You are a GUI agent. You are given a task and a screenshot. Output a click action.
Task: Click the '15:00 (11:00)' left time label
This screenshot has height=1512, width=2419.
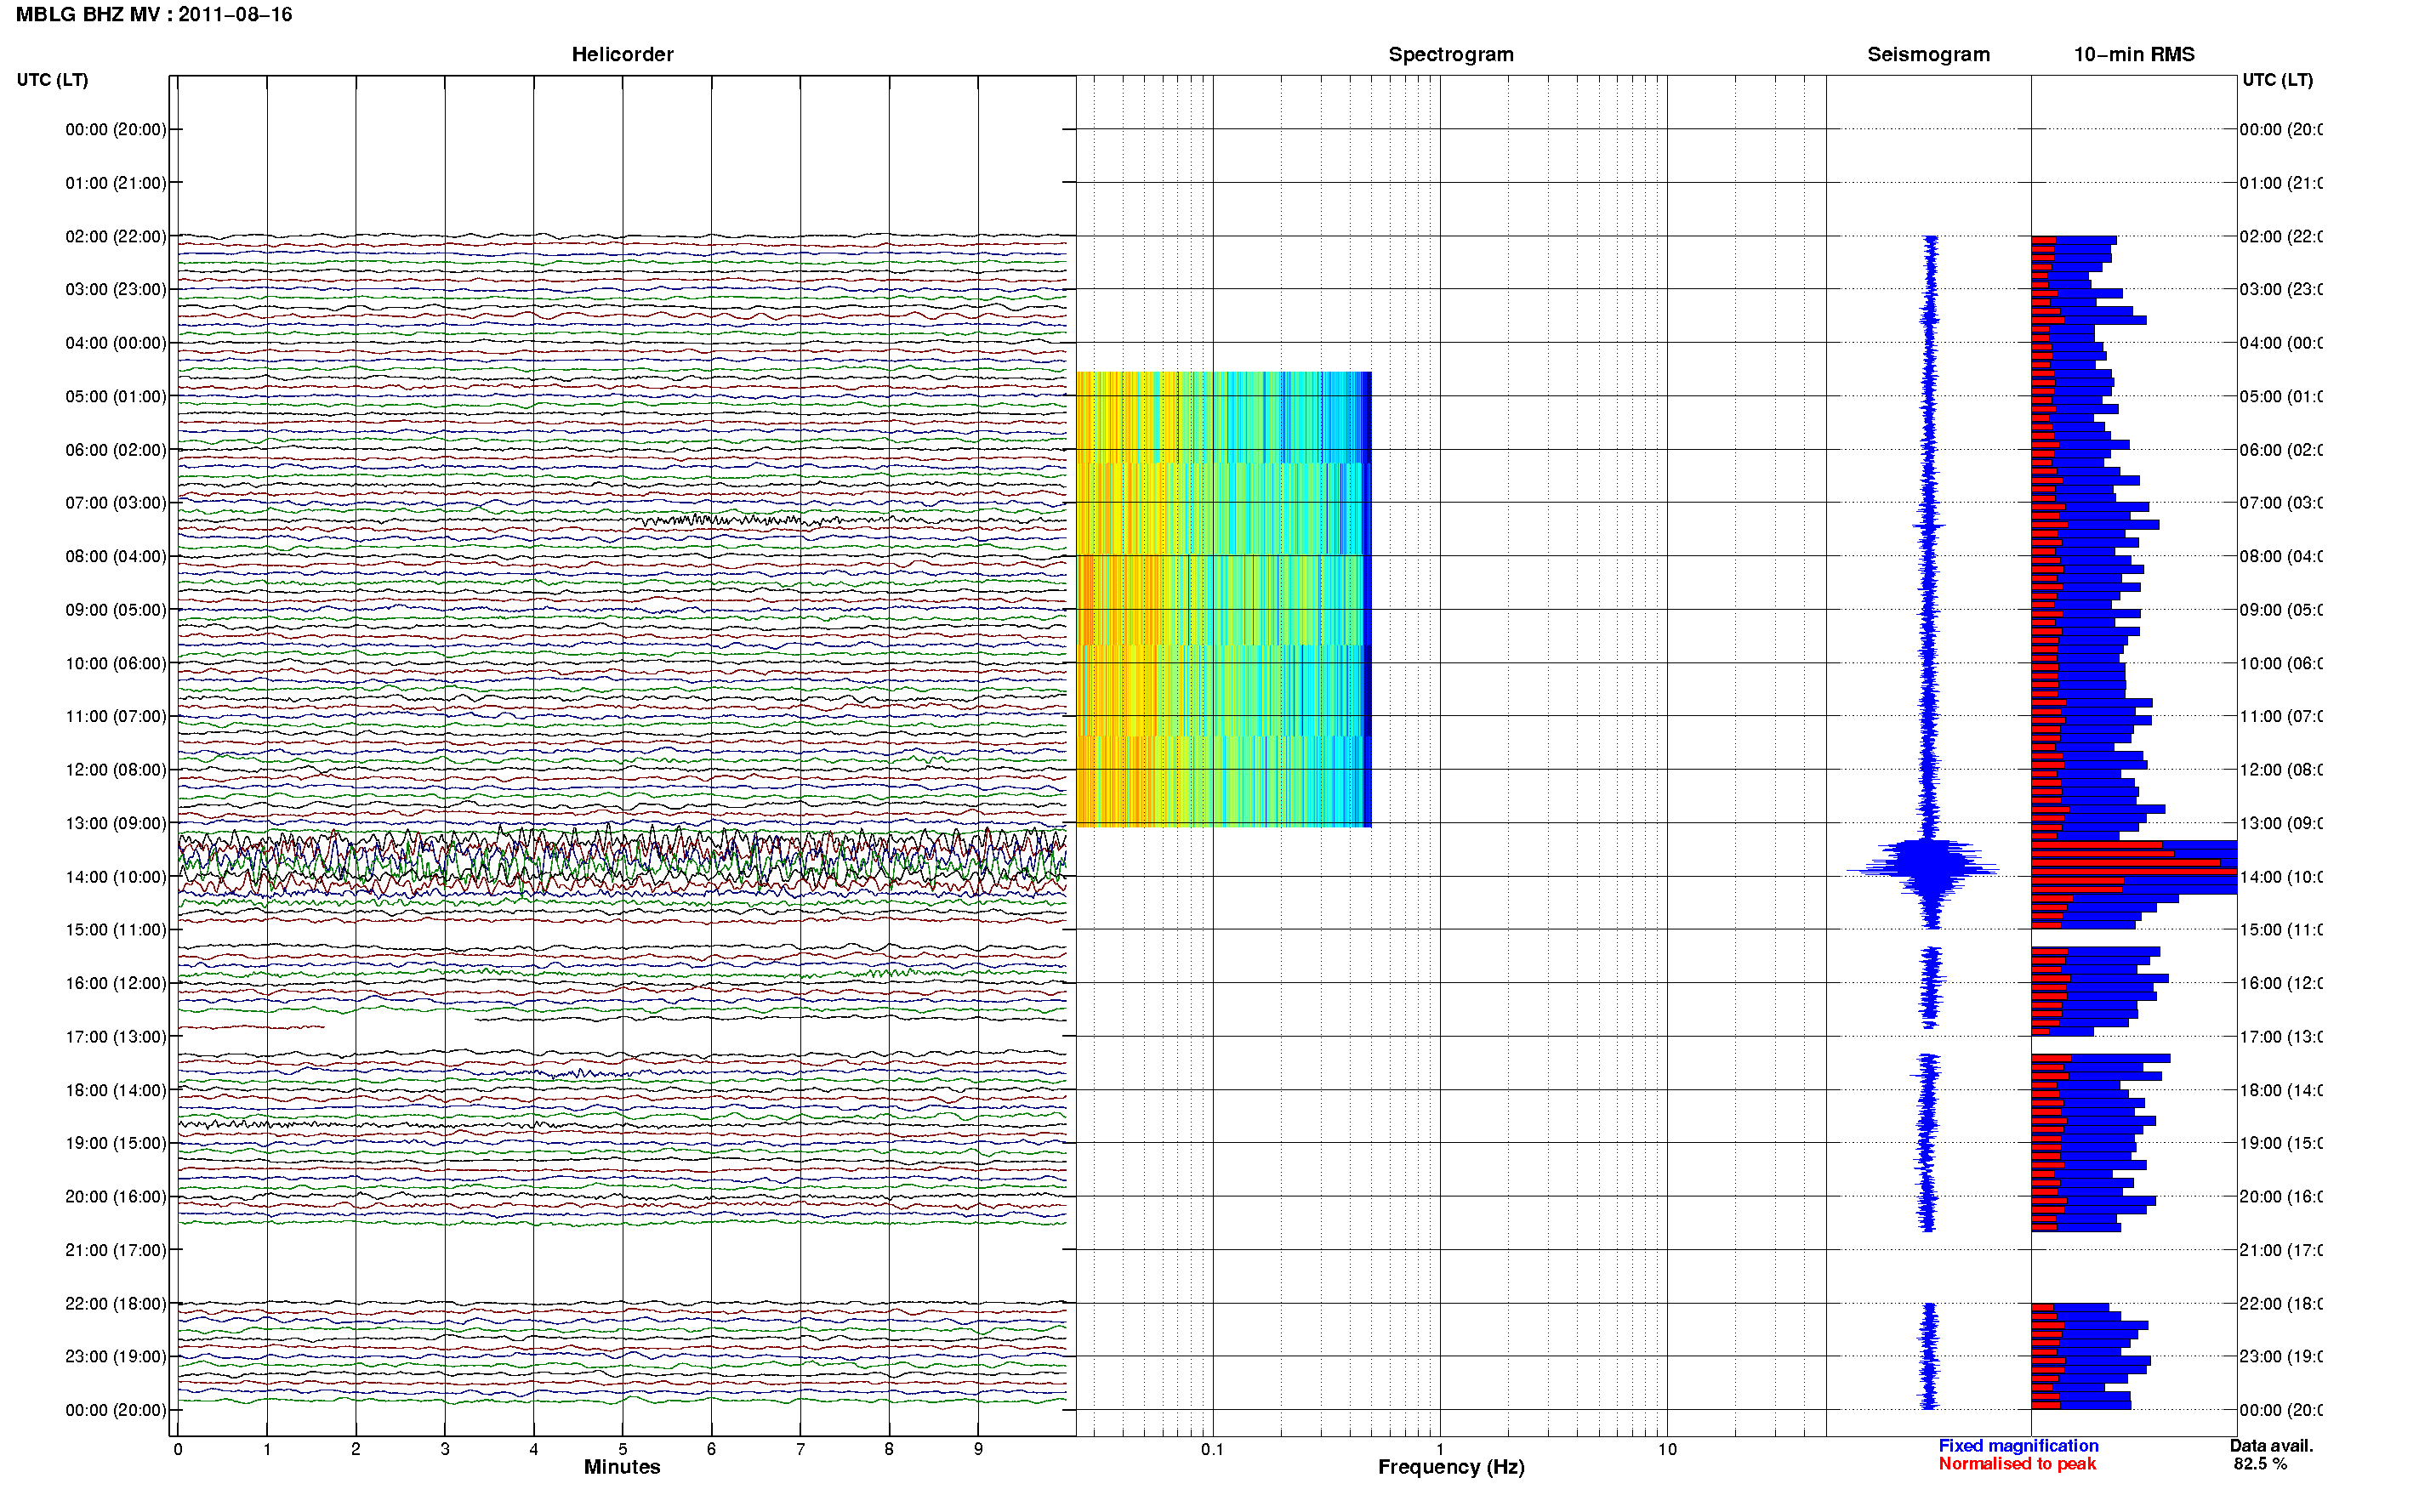pyautogui.click(x=116, y=930)
